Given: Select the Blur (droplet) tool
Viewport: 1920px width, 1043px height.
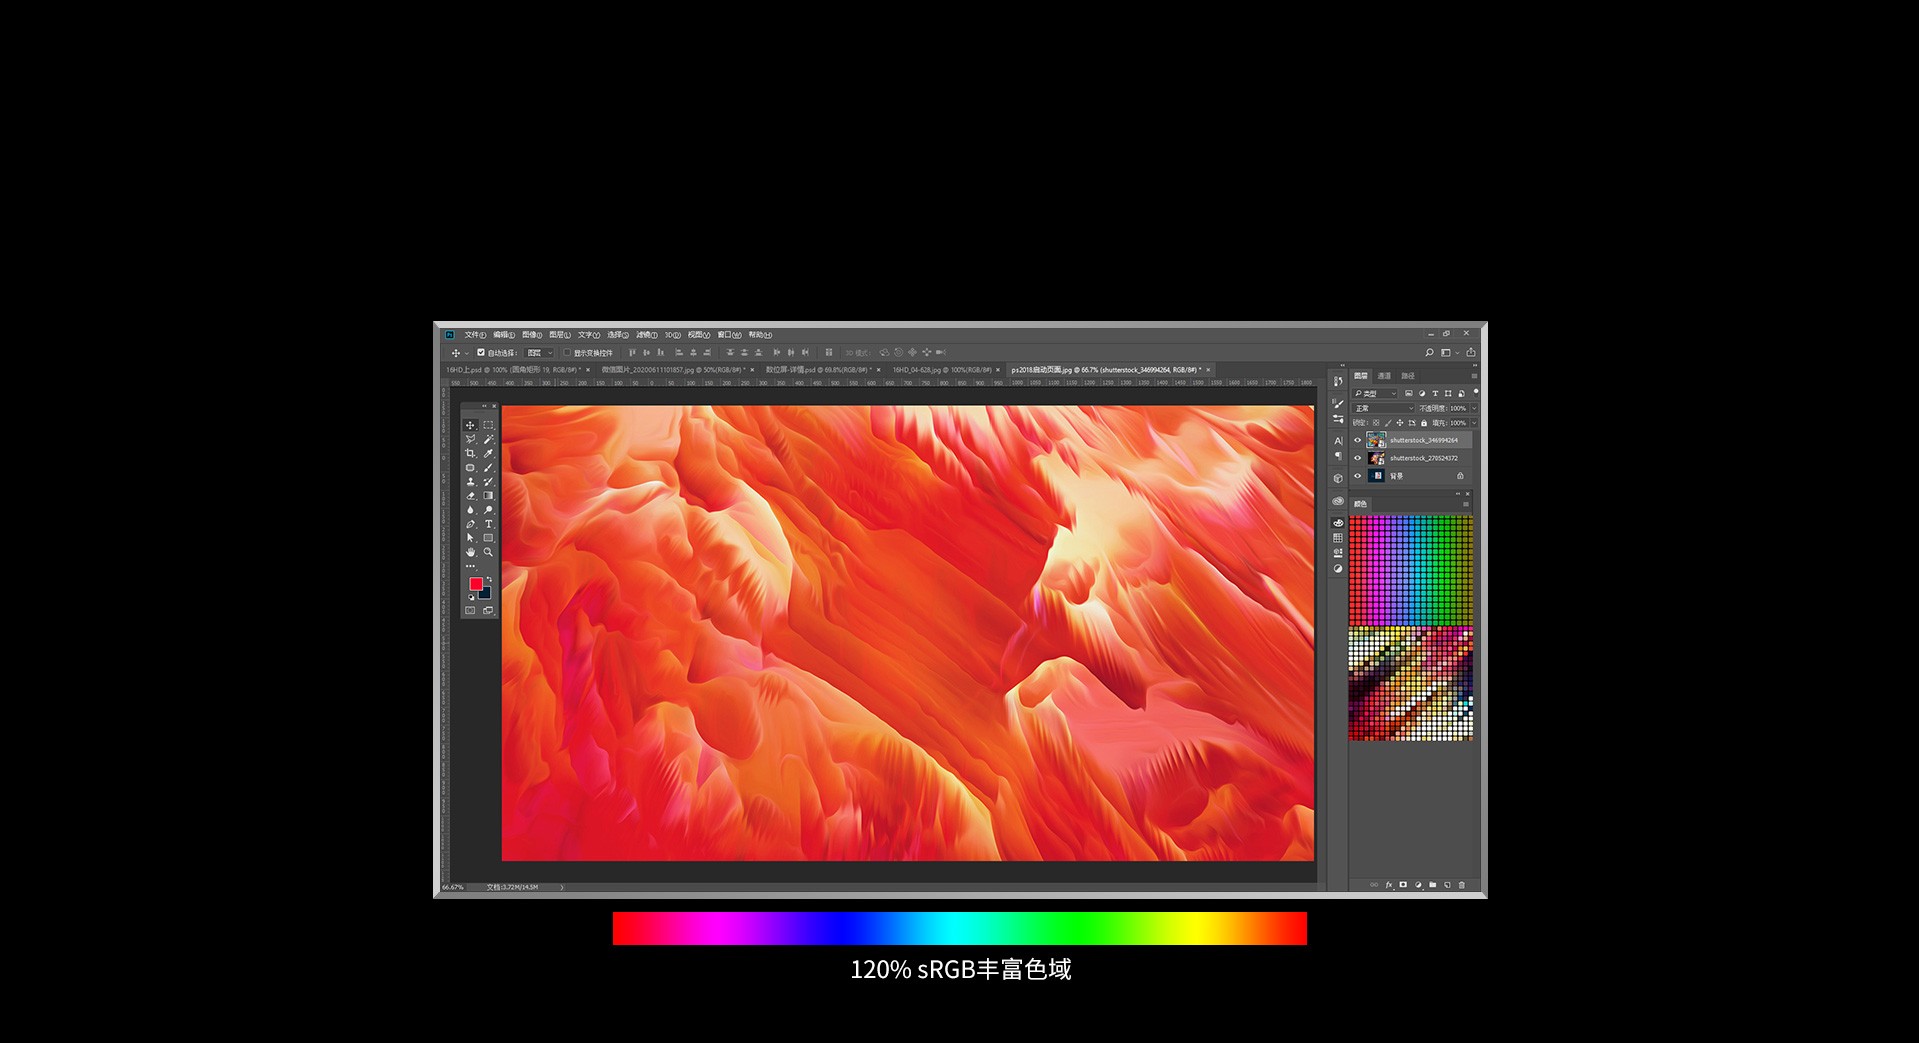Looking at the screenshot, I should [470, 510].
